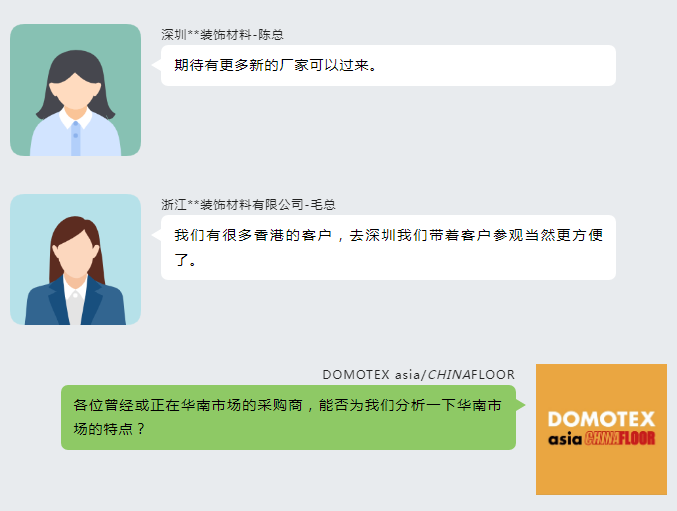Click the tail pointer of green bubble
The height and width of the screenshot is (511, 677).
tap(520, 405)
